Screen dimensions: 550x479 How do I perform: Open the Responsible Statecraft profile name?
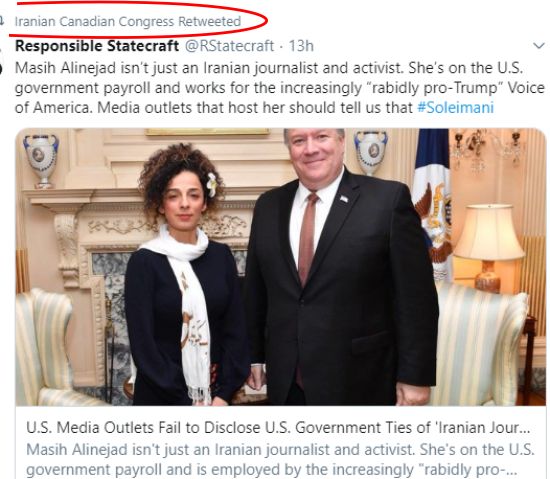97,46
